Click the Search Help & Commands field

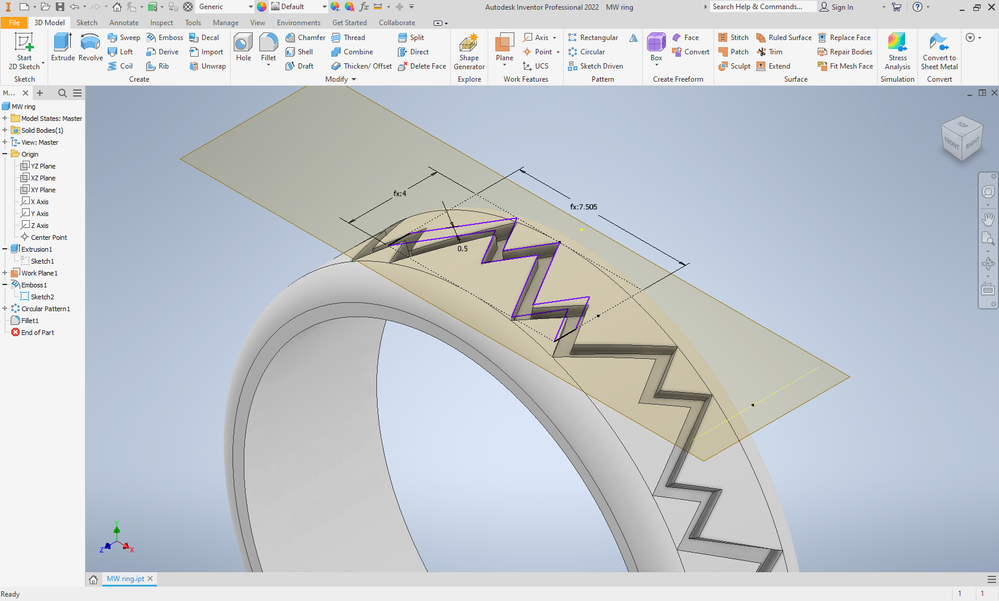(x=762, y=6)
